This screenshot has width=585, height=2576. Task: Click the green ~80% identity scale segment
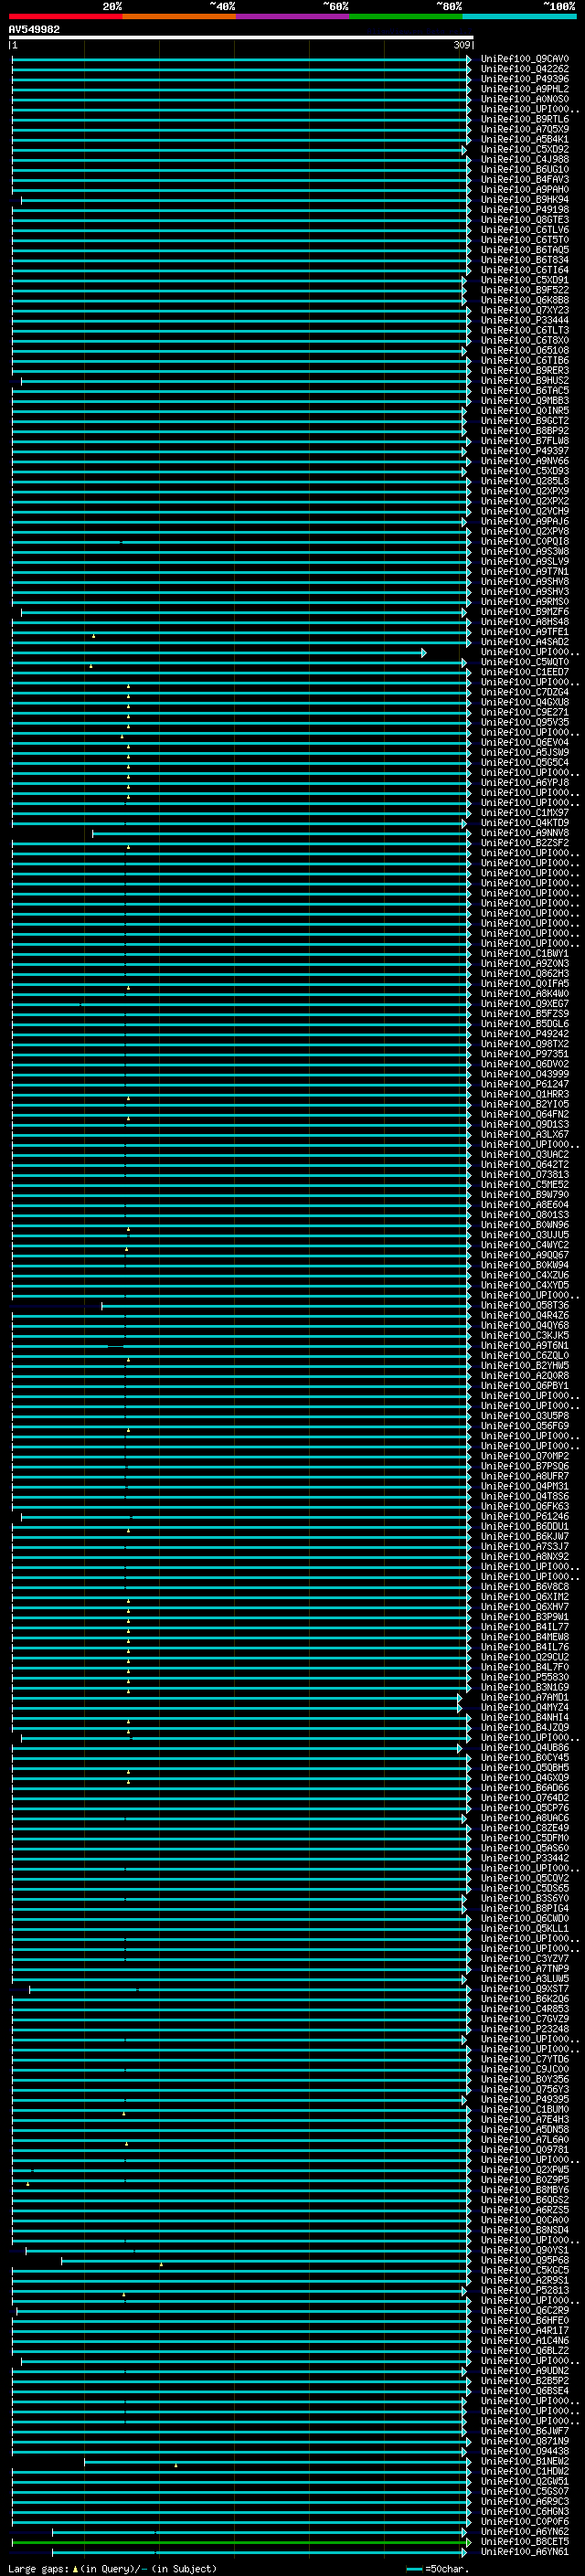click(406, 16)
